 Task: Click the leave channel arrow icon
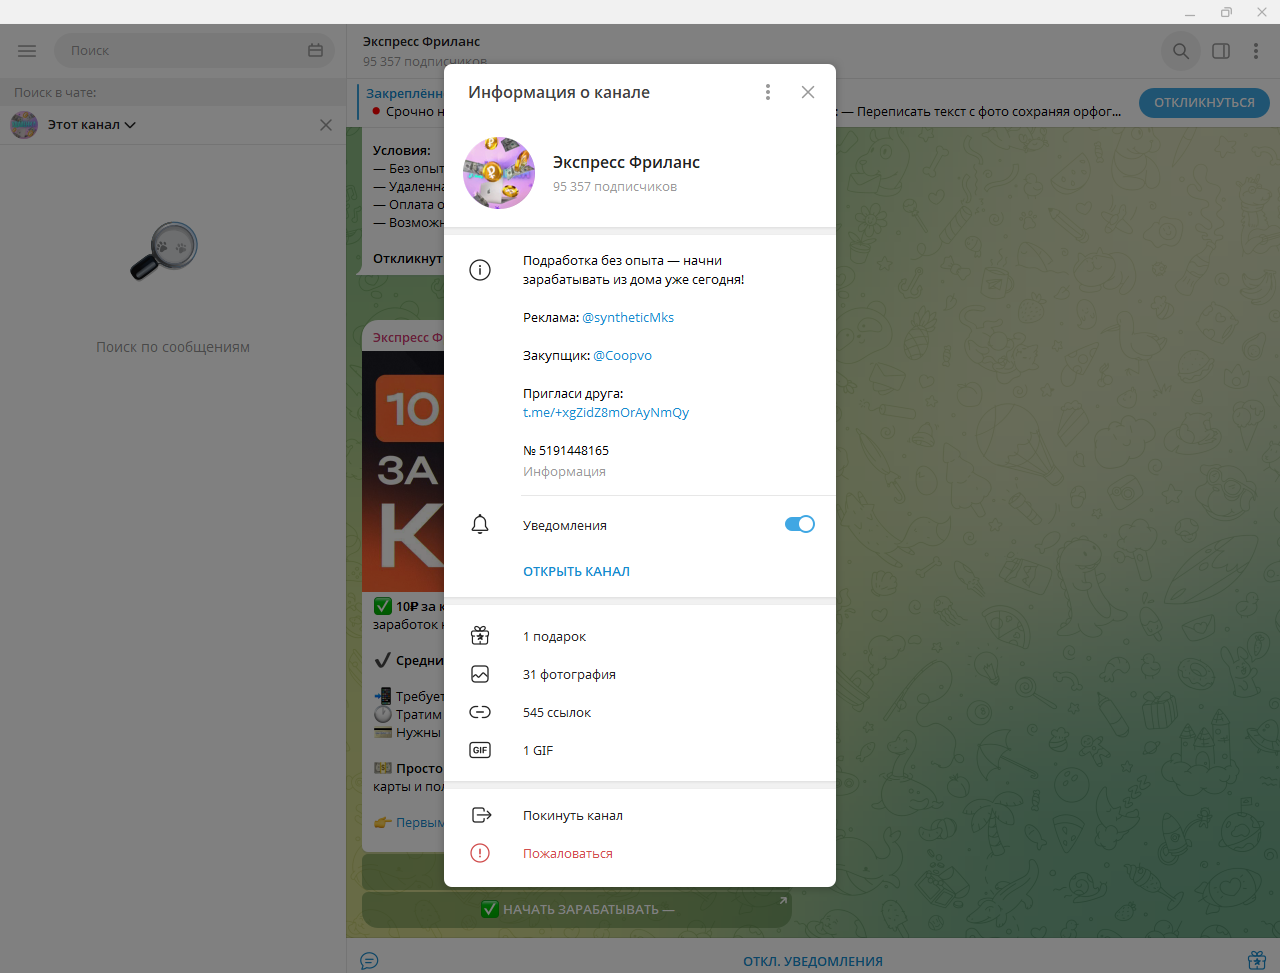point(481,815)
